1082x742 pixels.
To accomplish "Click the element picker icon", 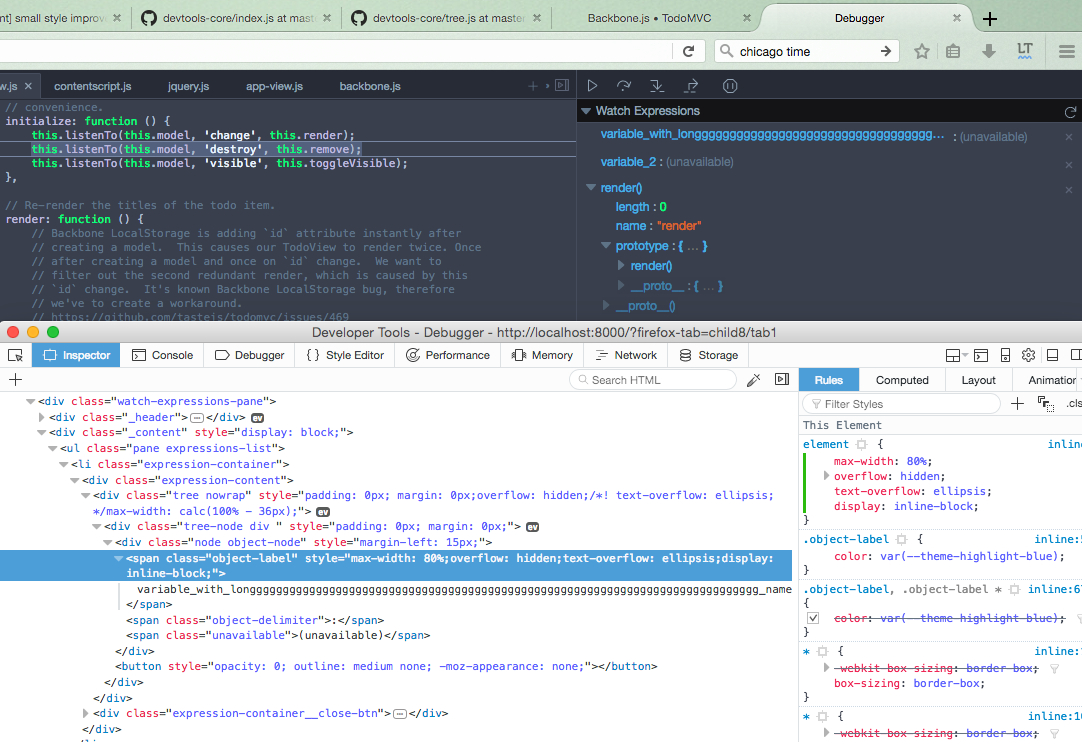I will [15, 355].
